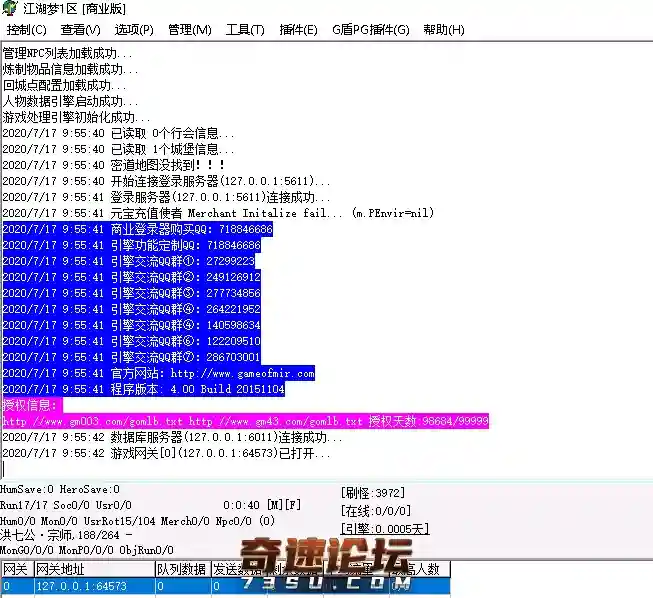Screen dimensions: 653x598
Task: Click the 队列数据 column header
Action: click(x=183, y=569)
